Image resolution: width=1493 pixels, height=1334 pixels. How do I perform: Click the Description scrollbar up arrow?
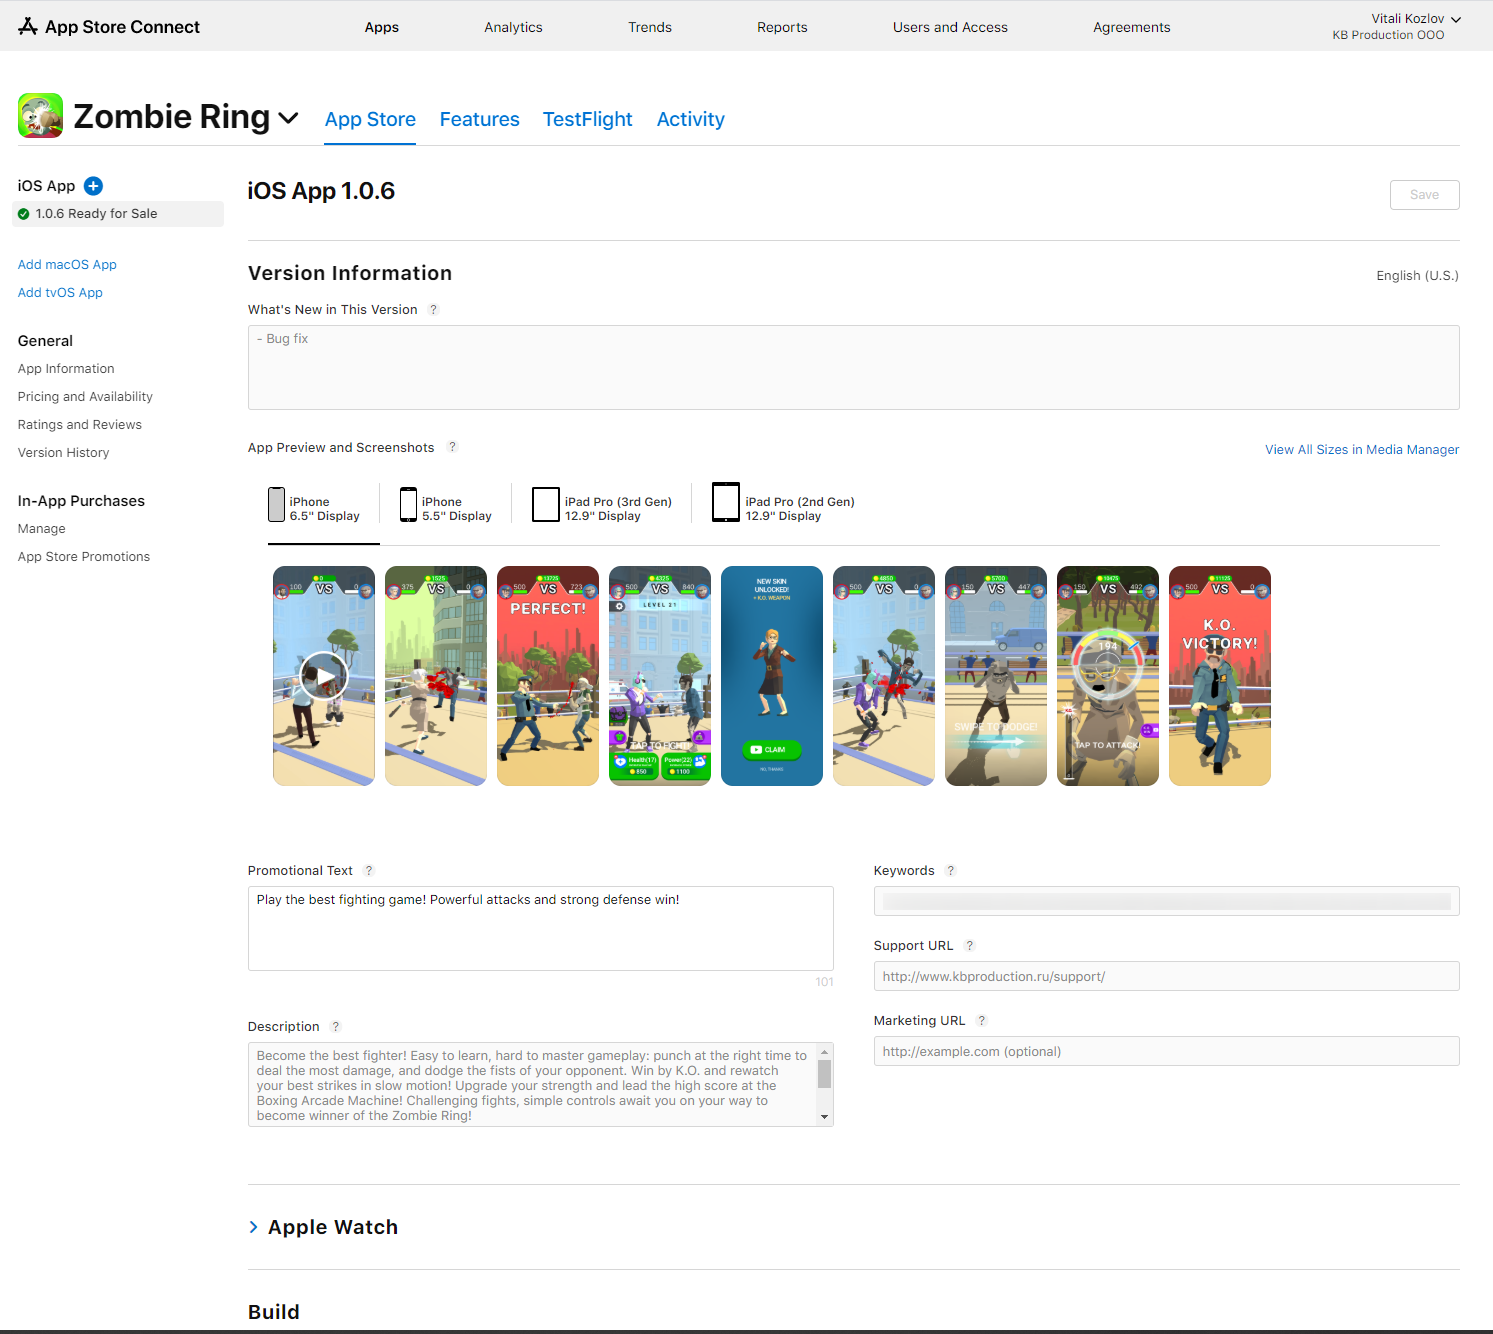coord(824,1052)
